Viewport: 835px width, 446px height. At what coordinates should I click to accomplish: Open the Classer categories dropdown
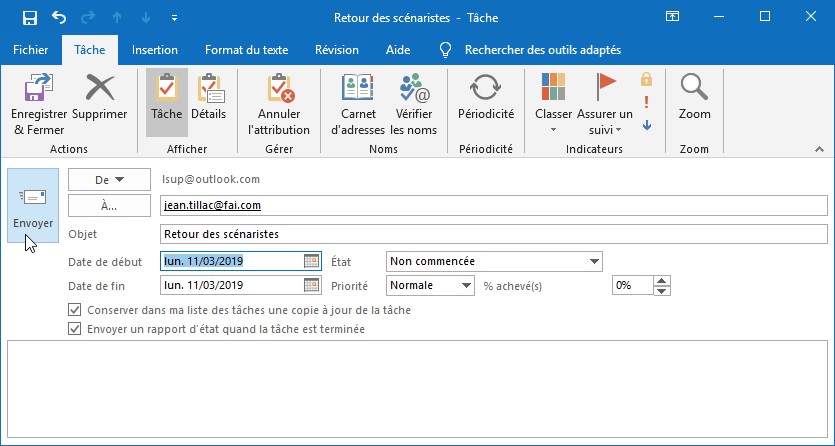point(553,104)
